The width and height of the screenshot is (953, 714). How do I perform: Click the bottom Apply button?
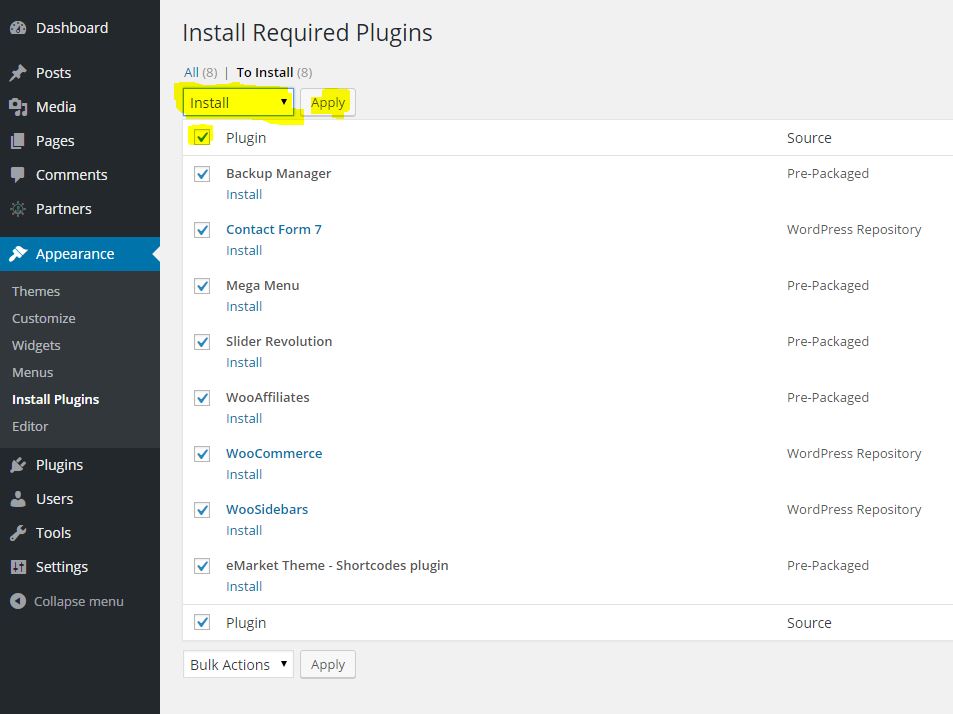[328, 664]
